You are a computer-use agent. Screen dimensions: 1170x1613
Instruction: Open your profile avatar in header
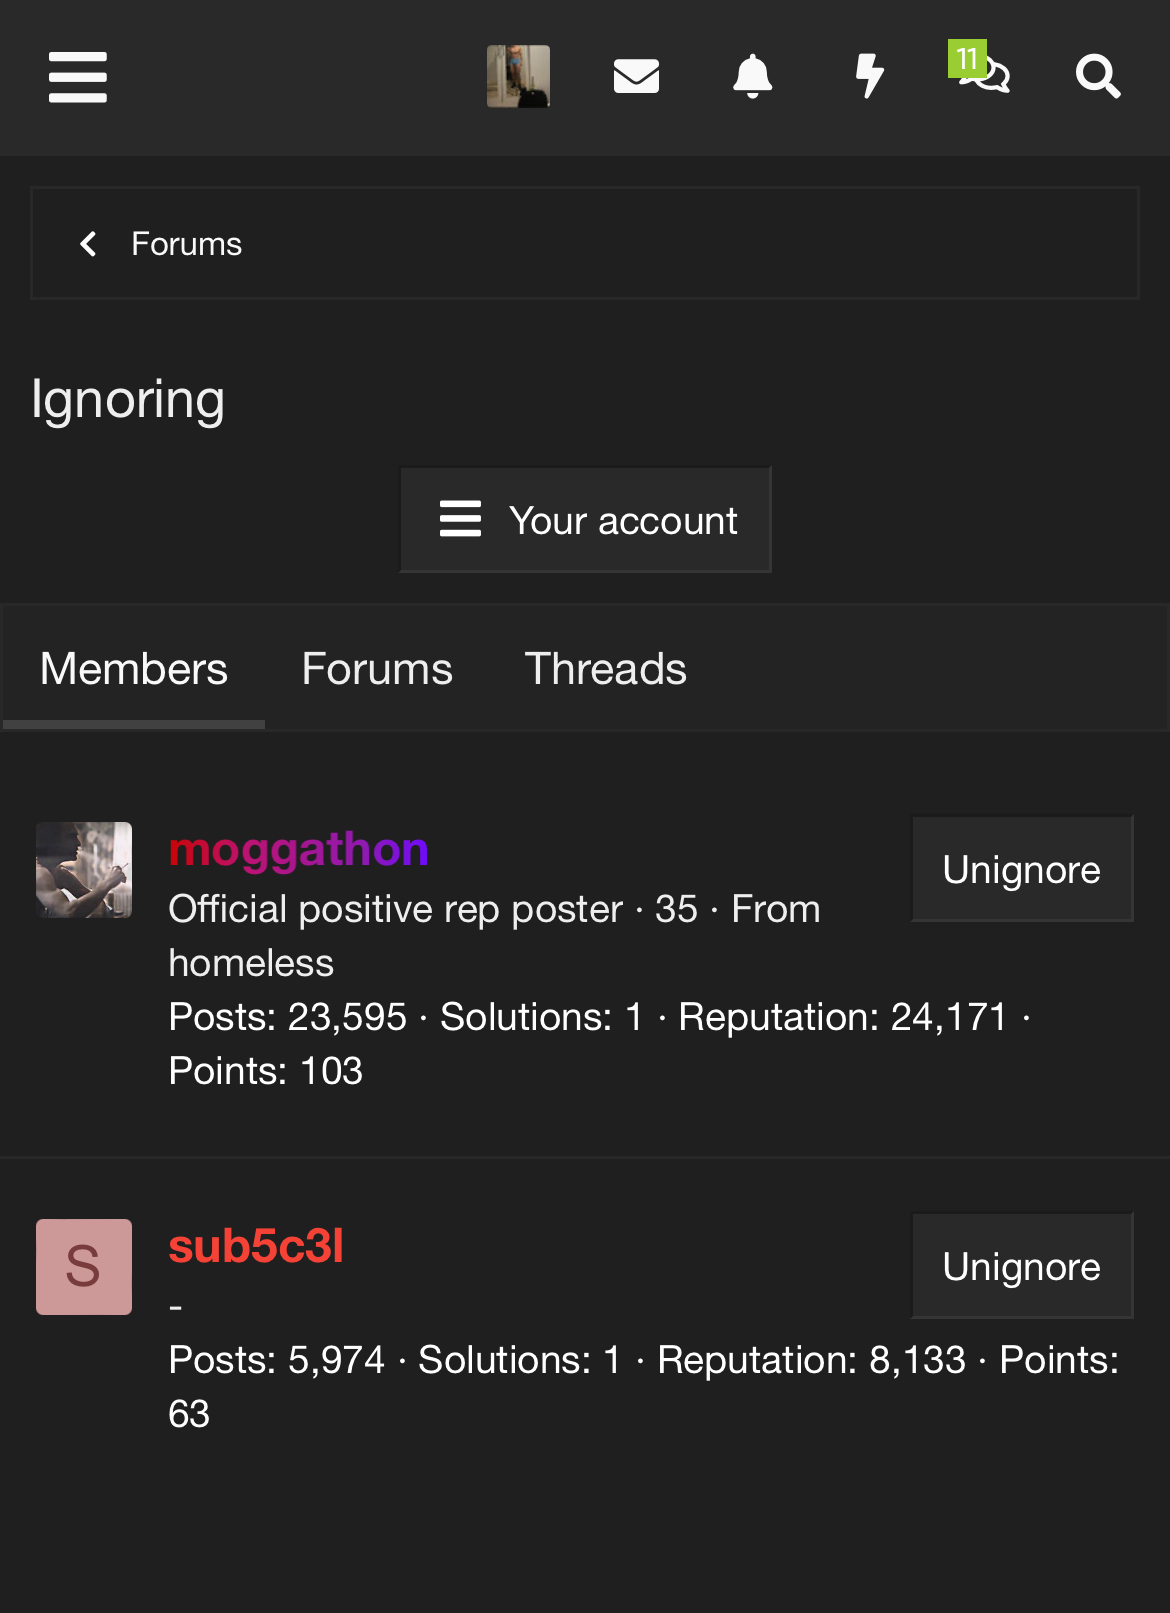518,76
